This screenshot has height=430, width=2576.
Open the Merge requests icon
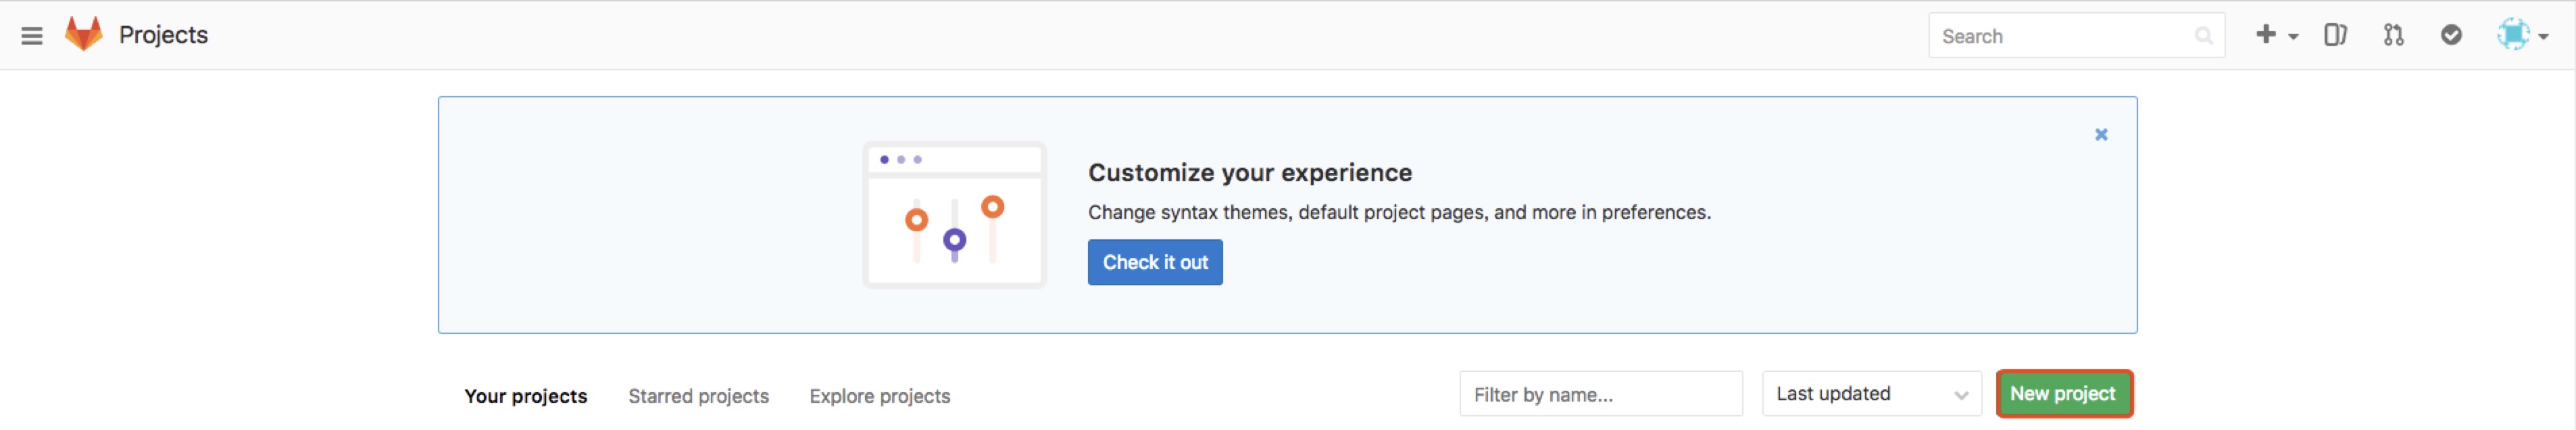(2393, 35)
